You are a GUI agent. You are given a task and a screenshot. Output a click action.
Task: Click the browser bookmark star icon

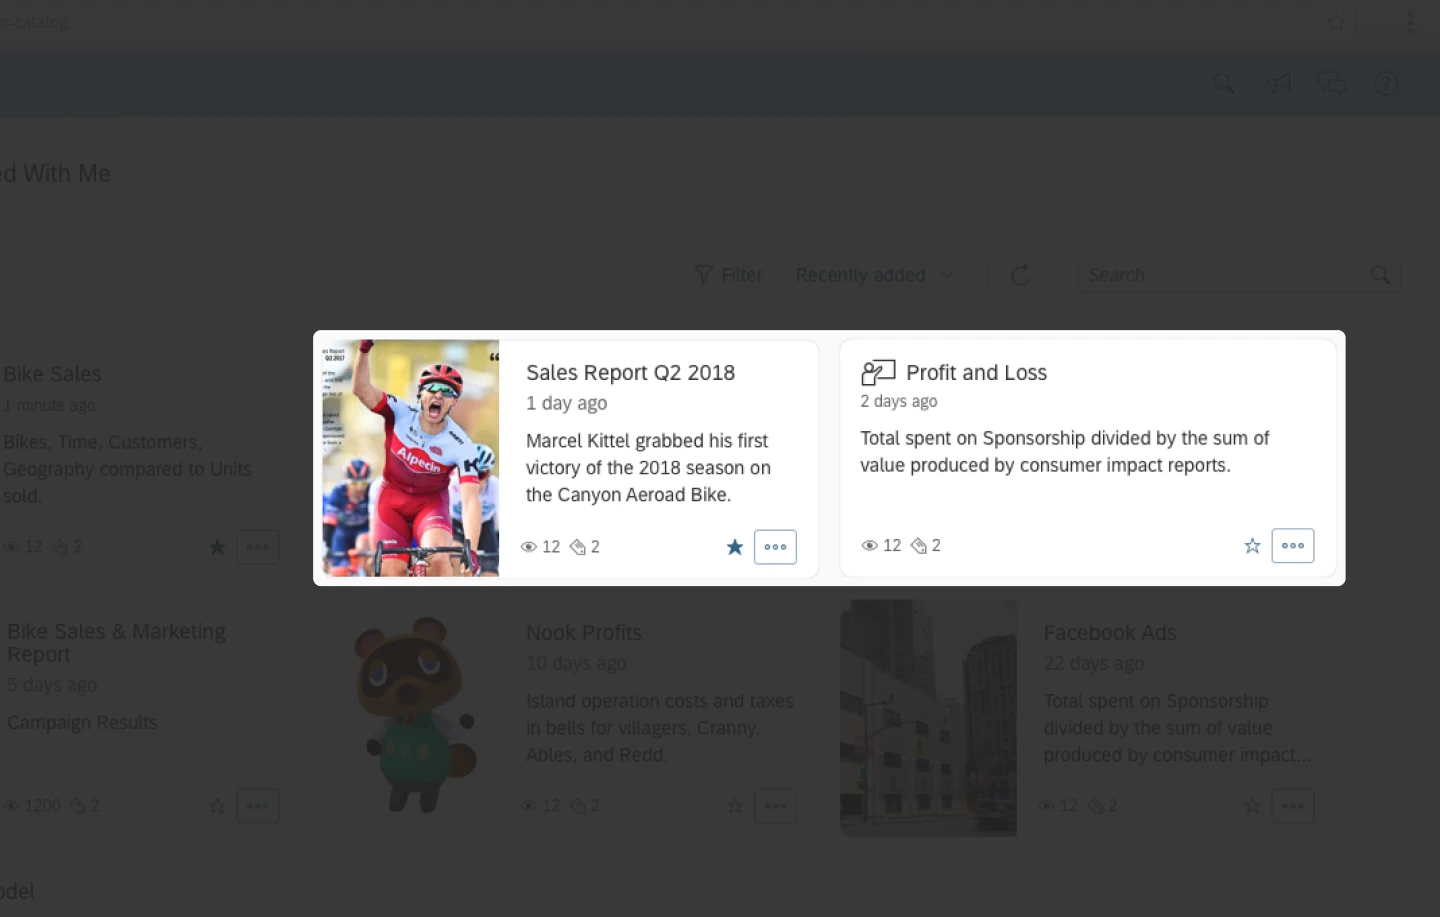click(x=1336, y=22)
